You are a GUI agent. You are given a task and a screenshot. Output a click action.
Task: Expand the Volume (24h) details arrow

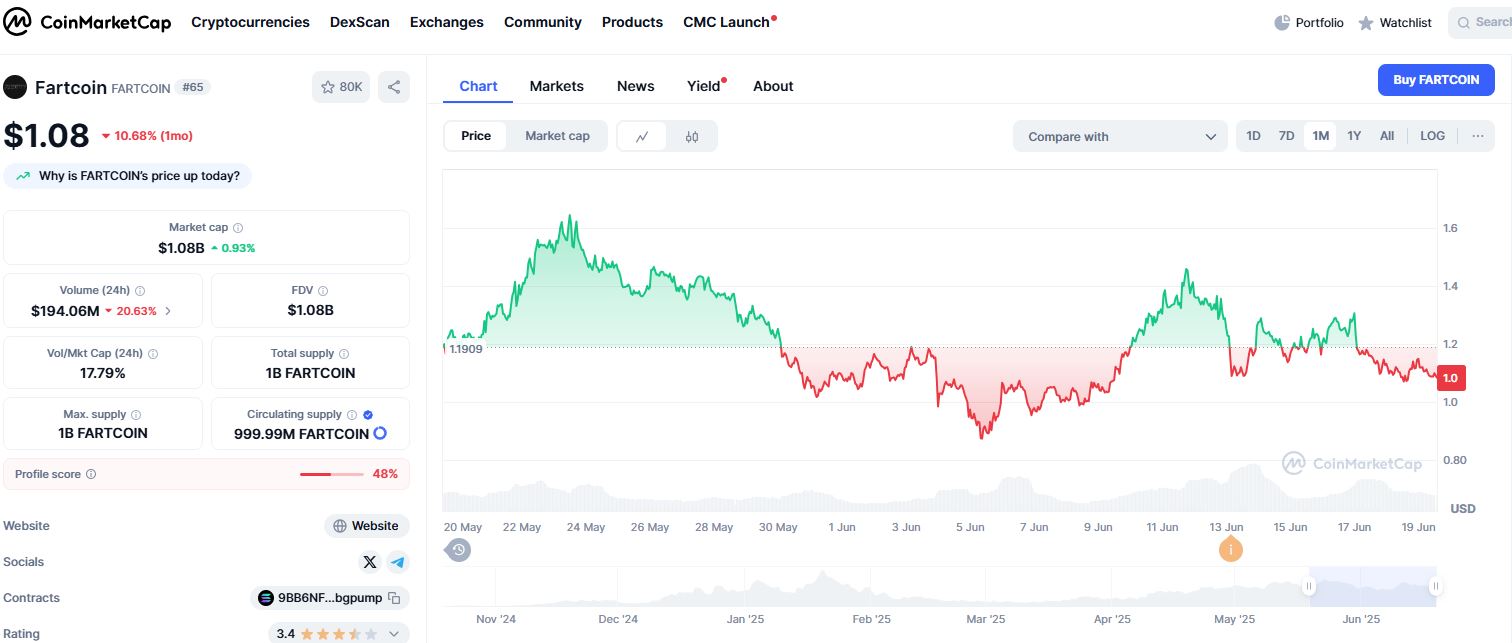(168, 311)
